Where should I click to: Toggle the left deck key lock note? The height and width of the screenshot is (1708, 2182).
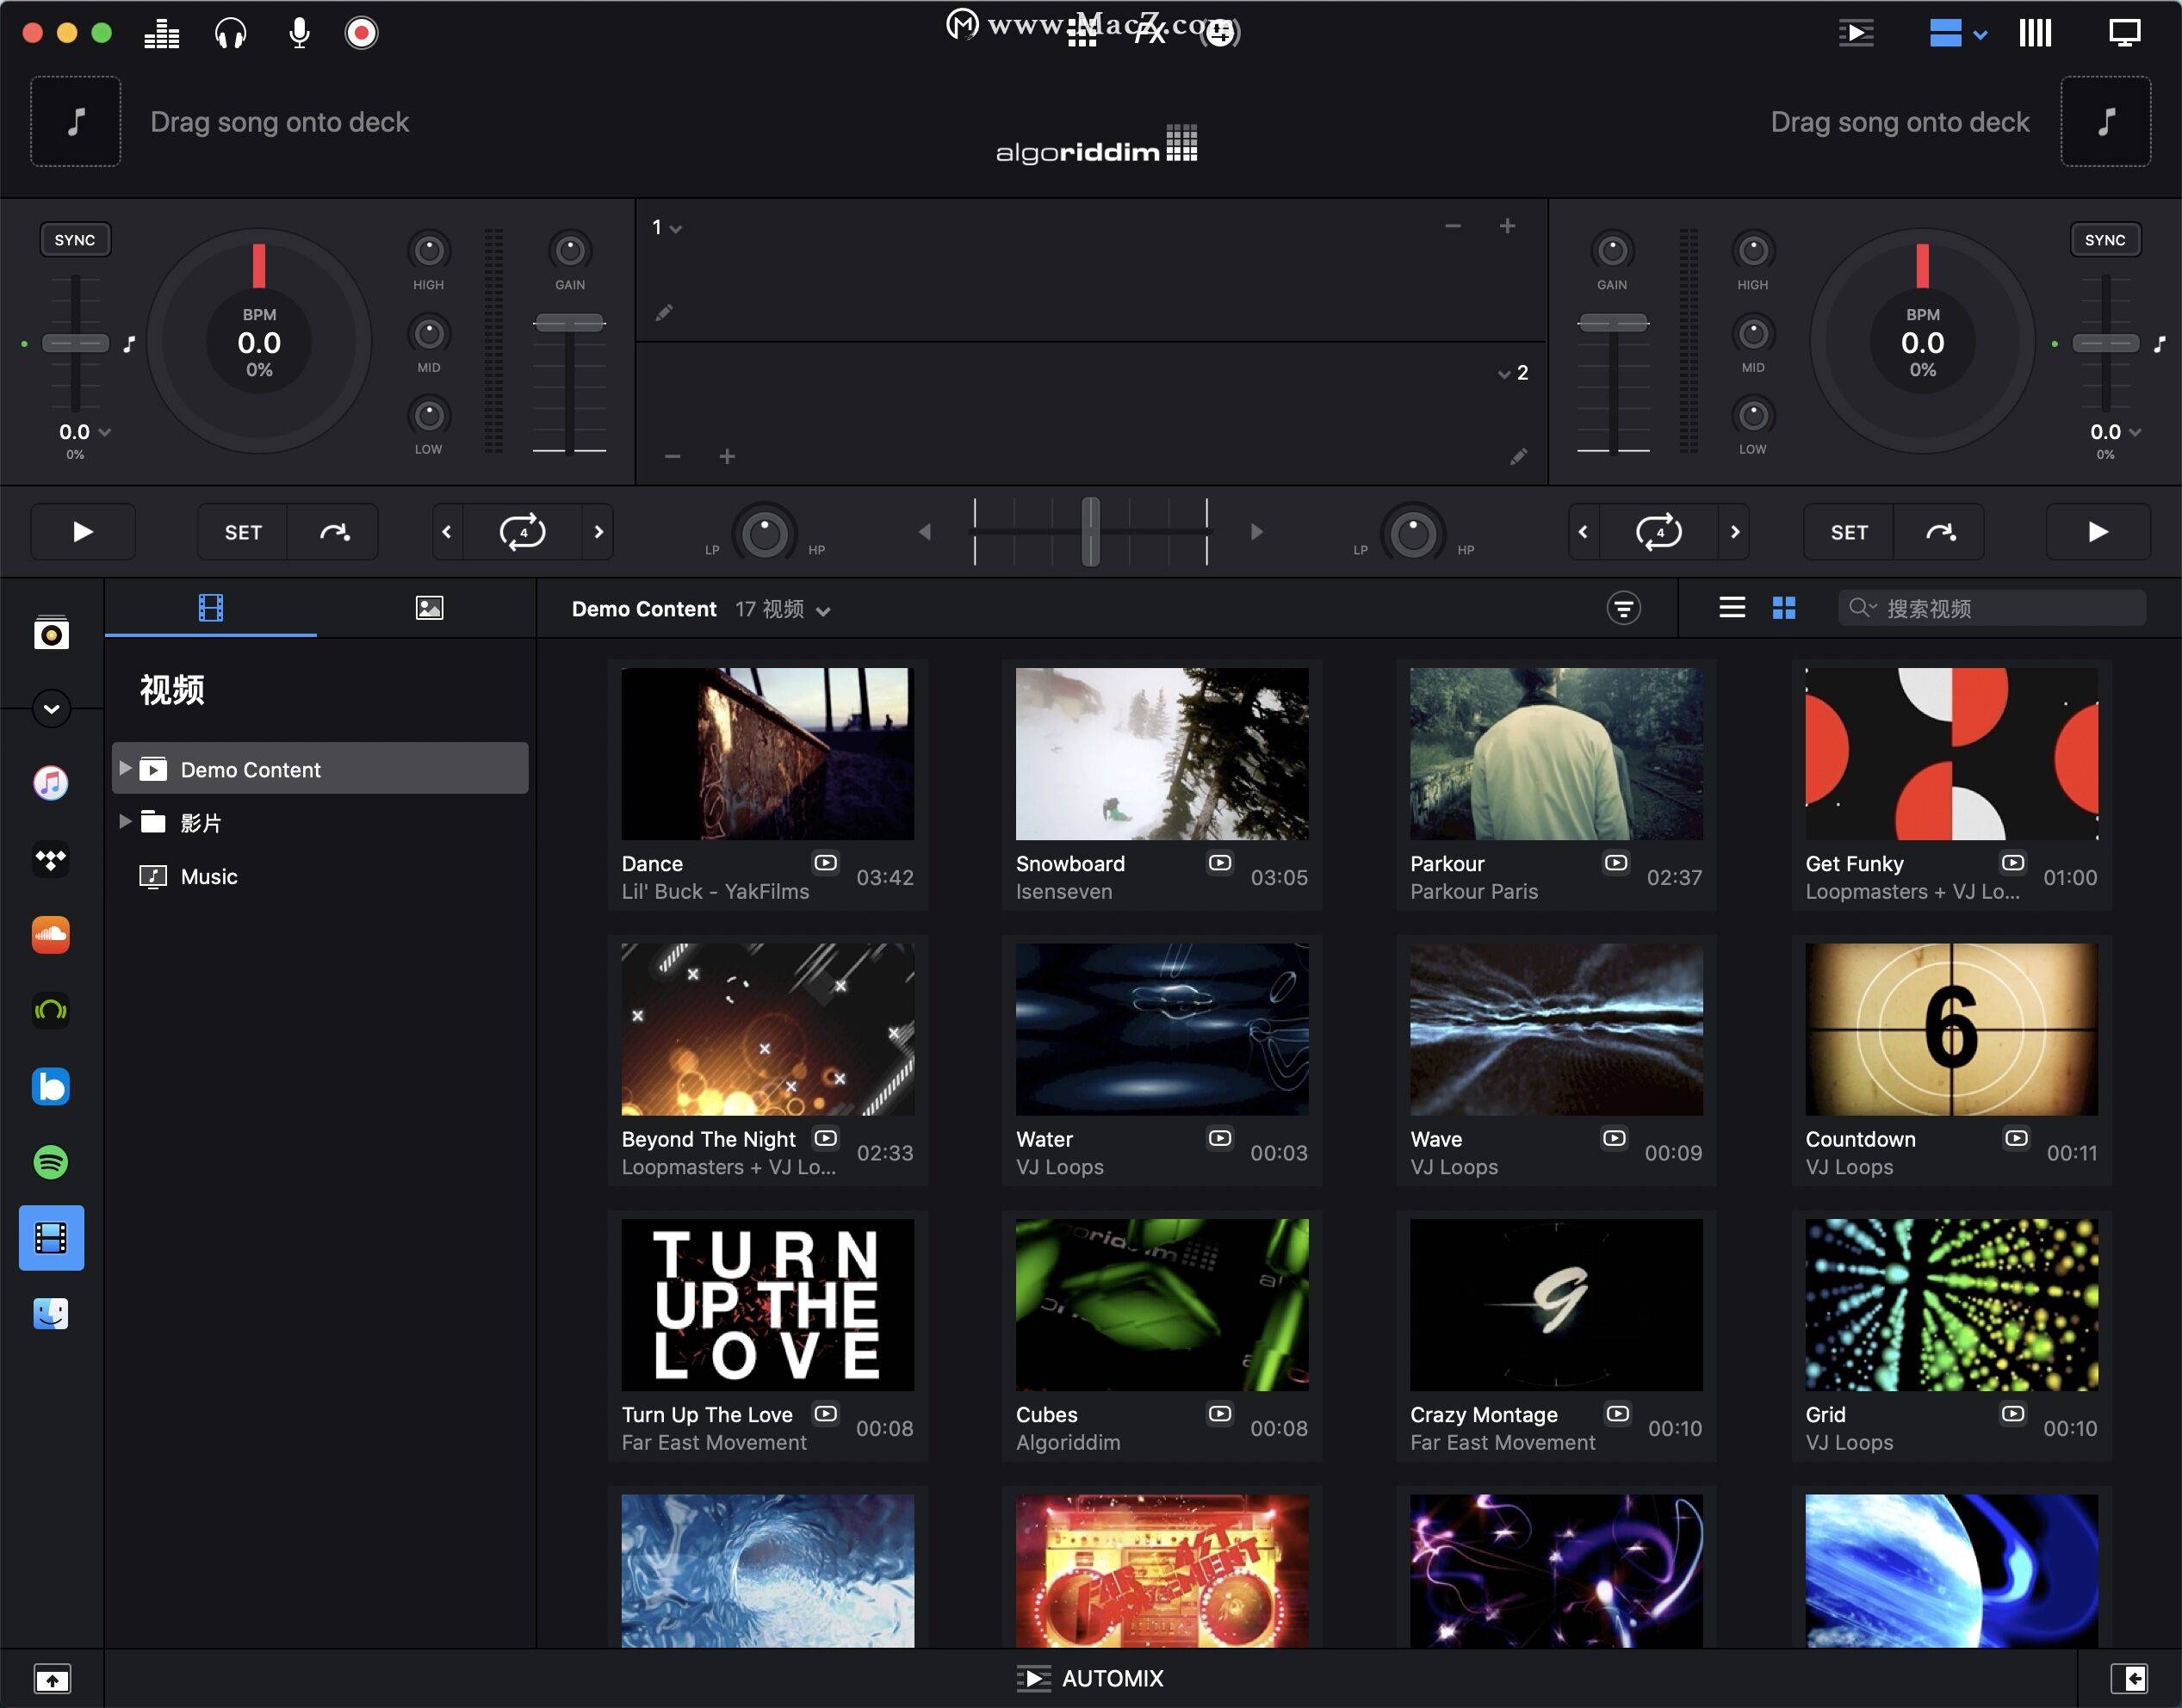(129, 344)
